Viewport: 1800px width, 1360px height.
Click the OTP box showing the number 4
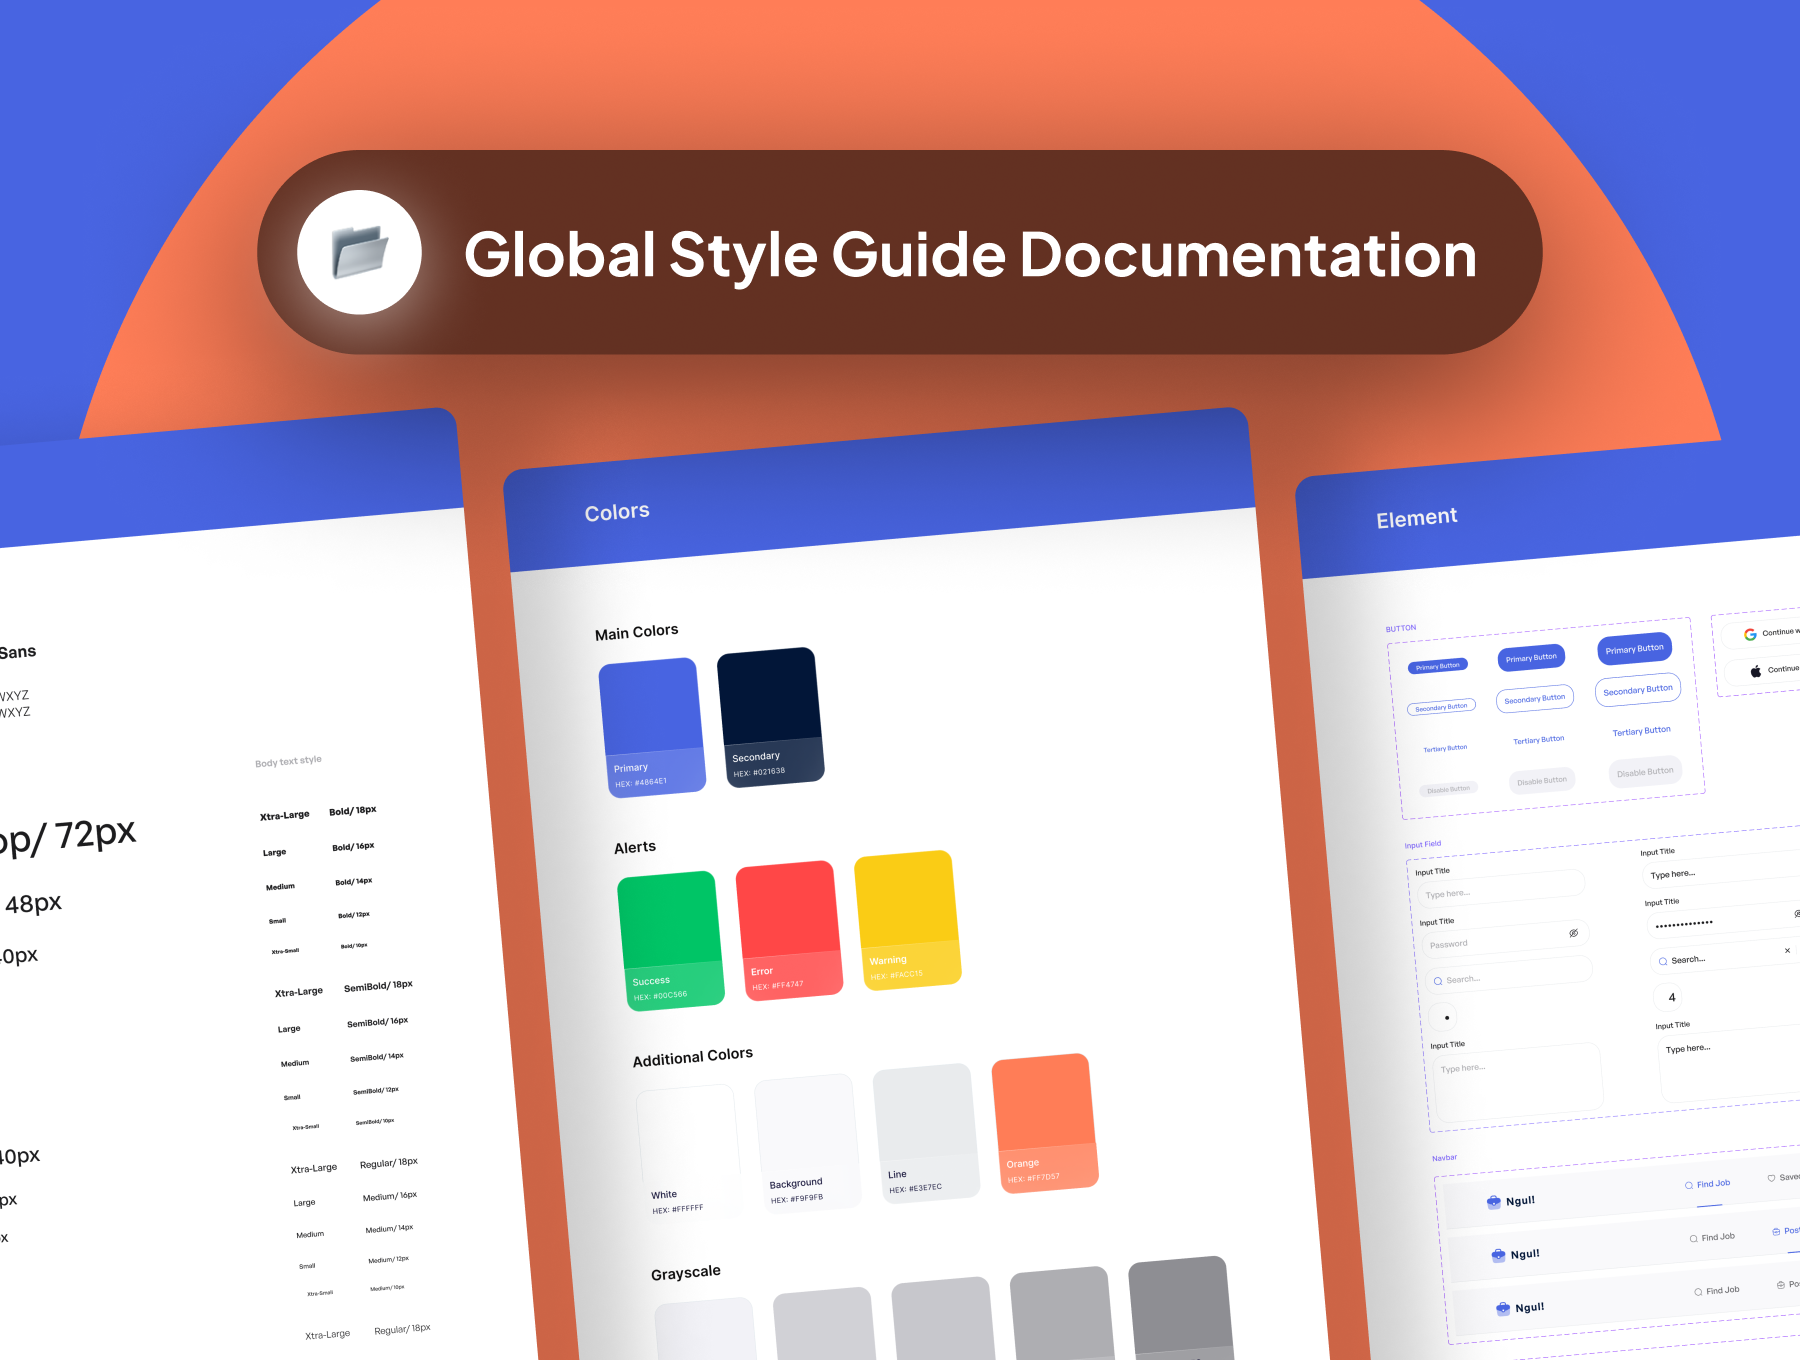click(x=1671, y=997)
